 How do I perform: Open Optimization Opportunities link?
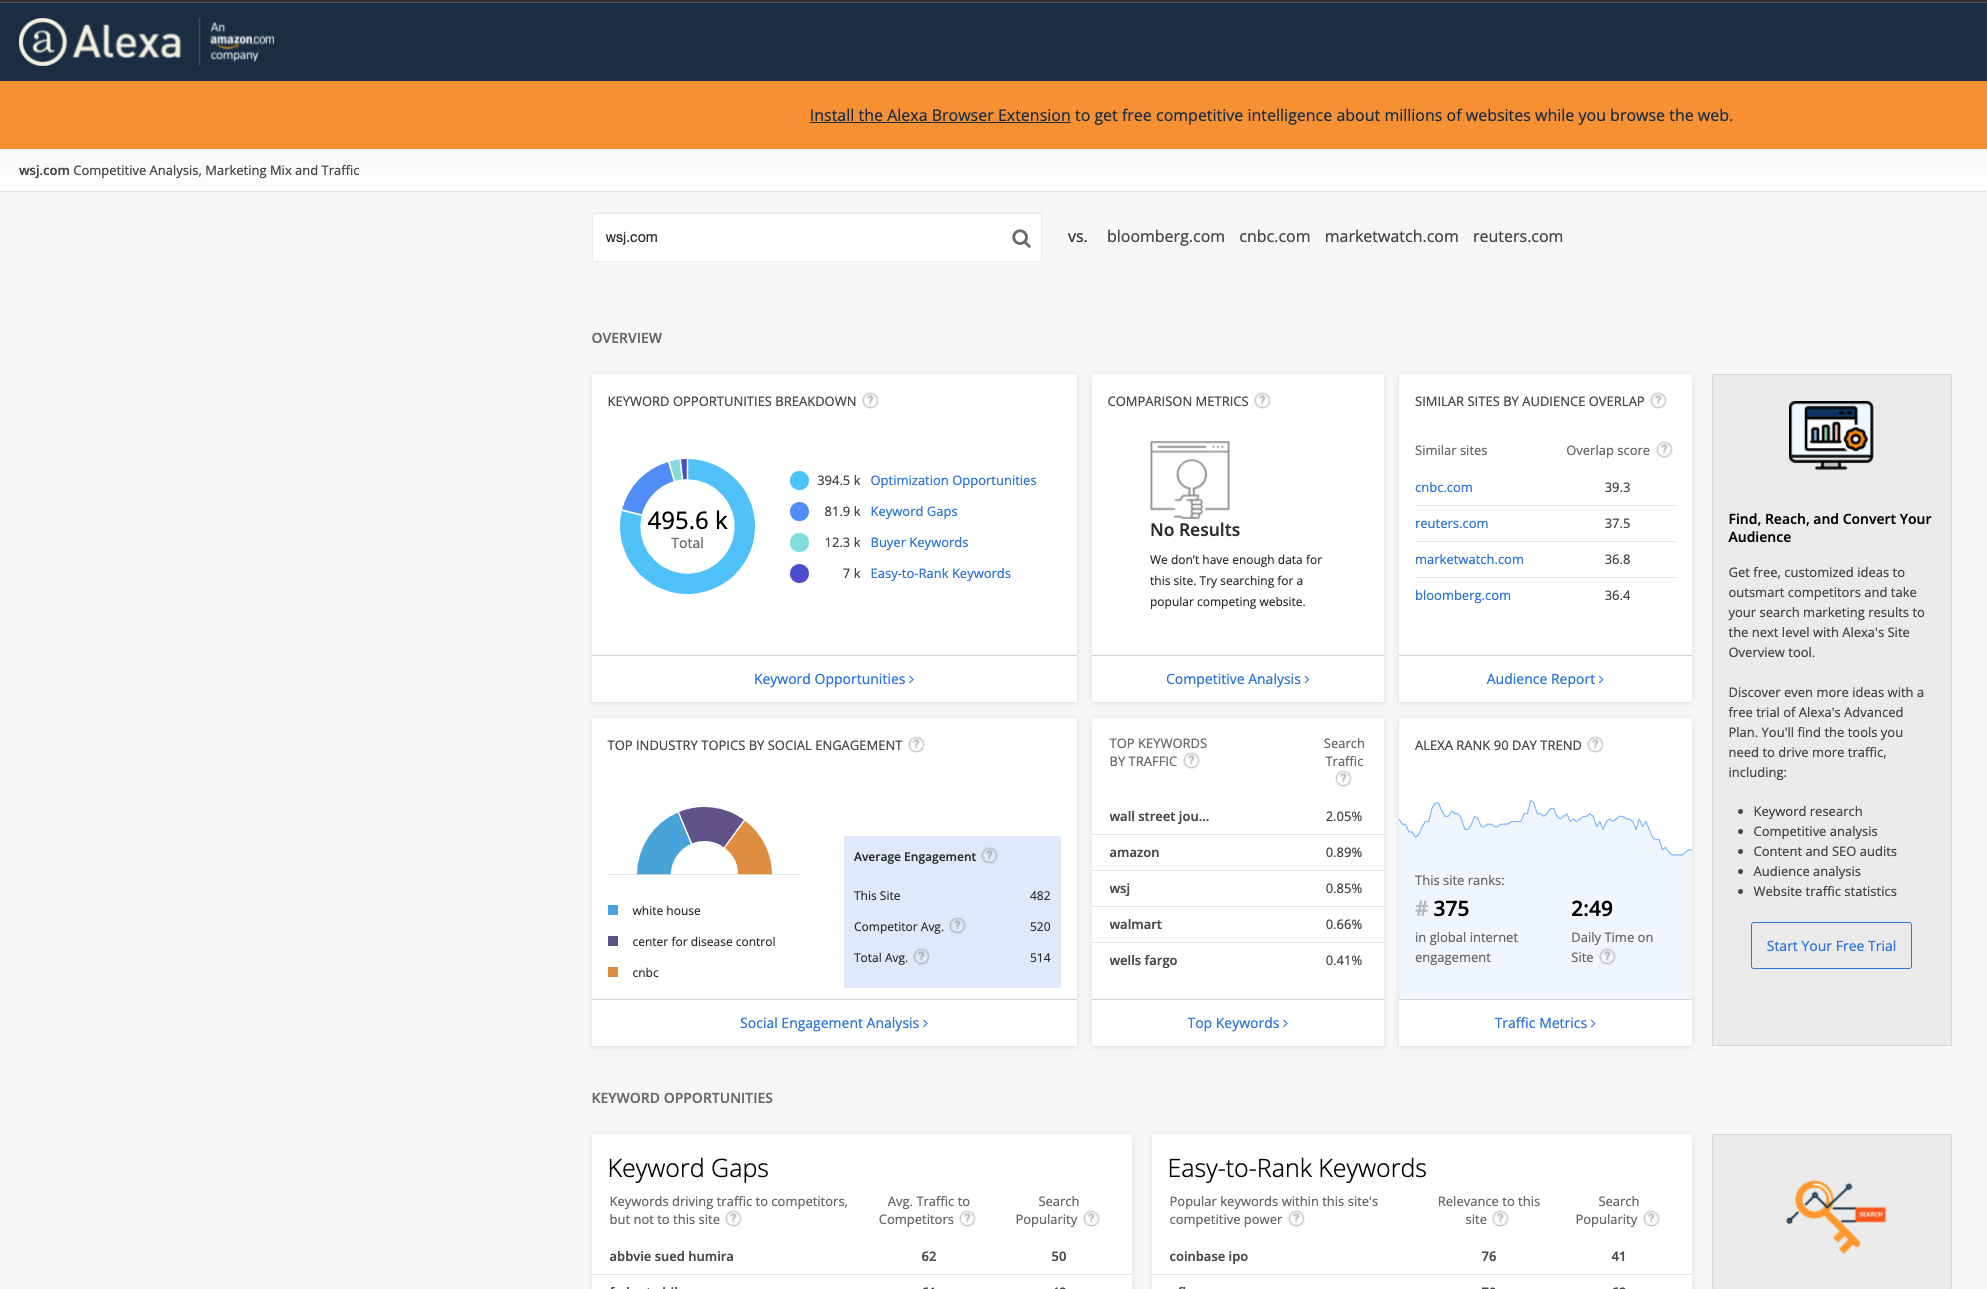click(x=953, y=481)
